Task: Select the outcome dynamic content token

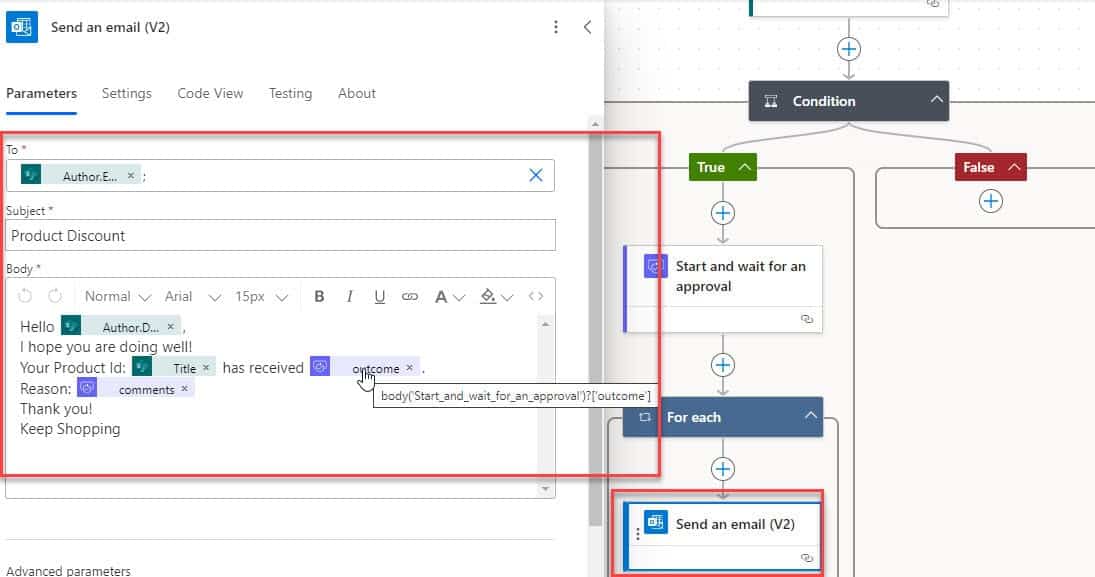Action: (x=365, y=367)
